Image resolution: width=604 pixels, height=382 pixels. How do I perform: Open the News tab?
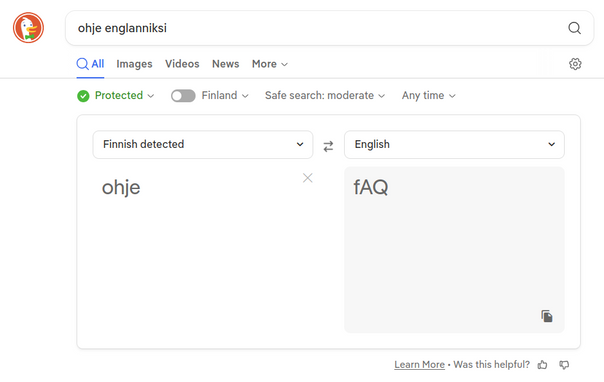coord(225,64)
